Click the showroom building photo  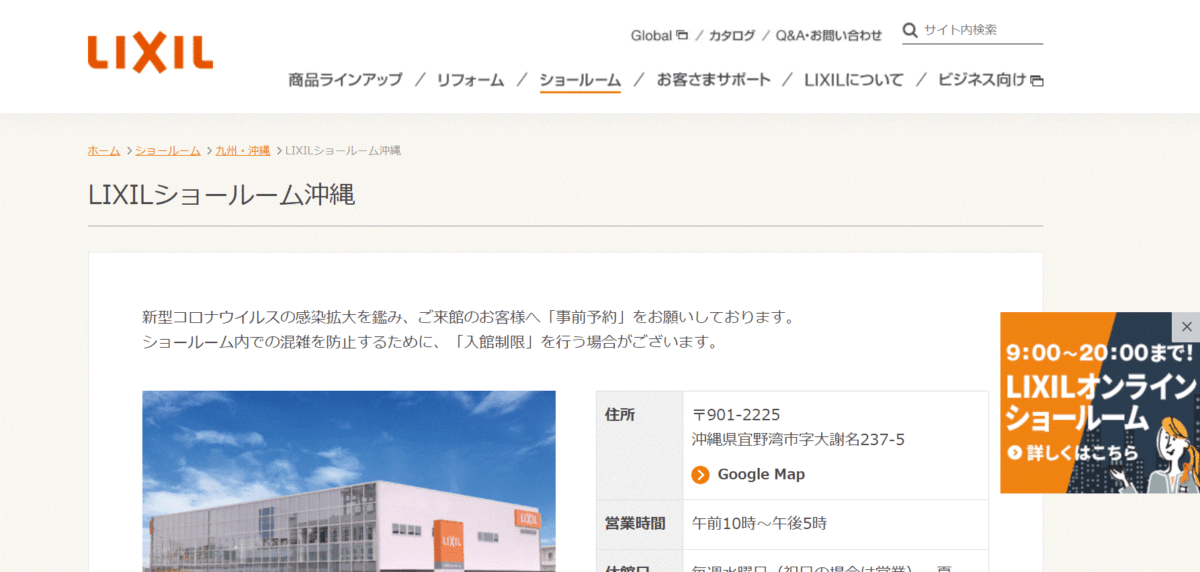coord(349,481)
